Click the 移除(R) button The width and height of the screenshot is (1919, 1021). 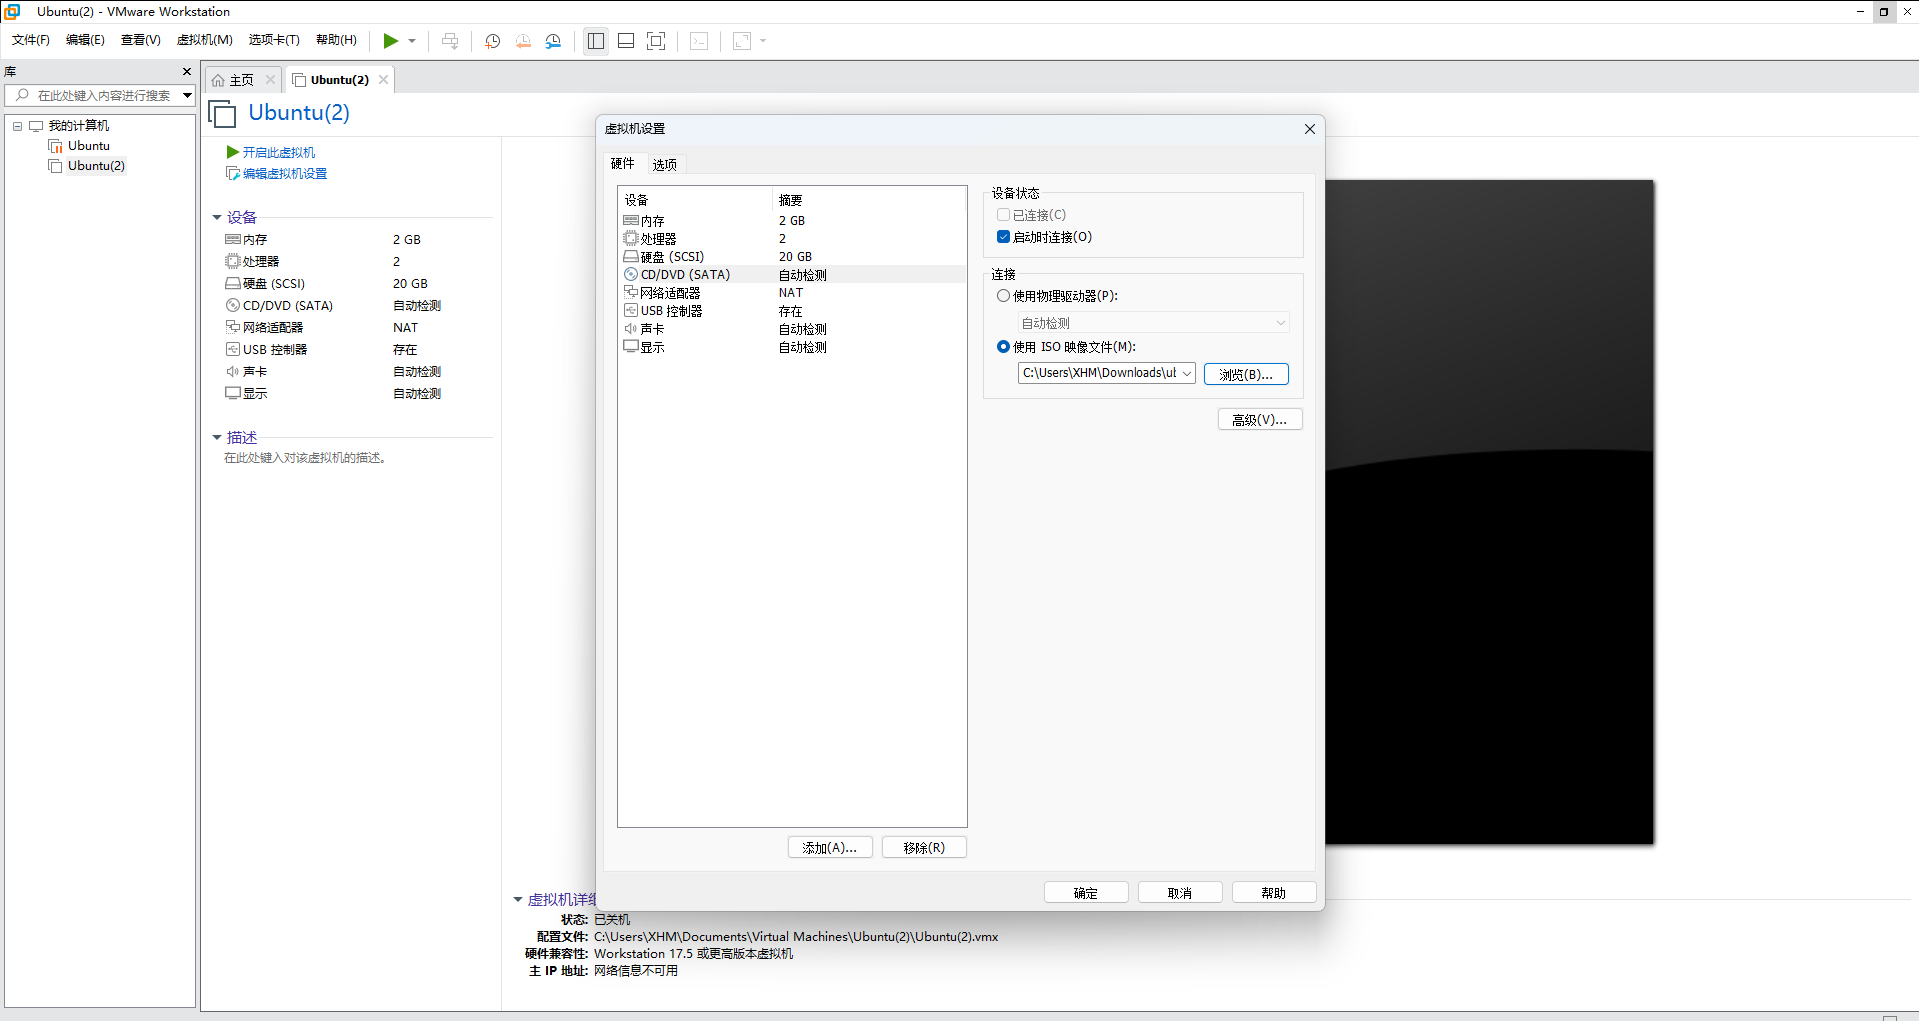tap(924, 848)
